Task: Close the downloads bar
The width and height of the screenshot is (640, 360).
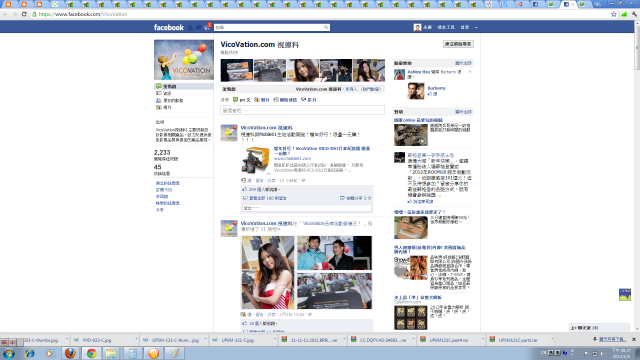Action: coord(634,339)
